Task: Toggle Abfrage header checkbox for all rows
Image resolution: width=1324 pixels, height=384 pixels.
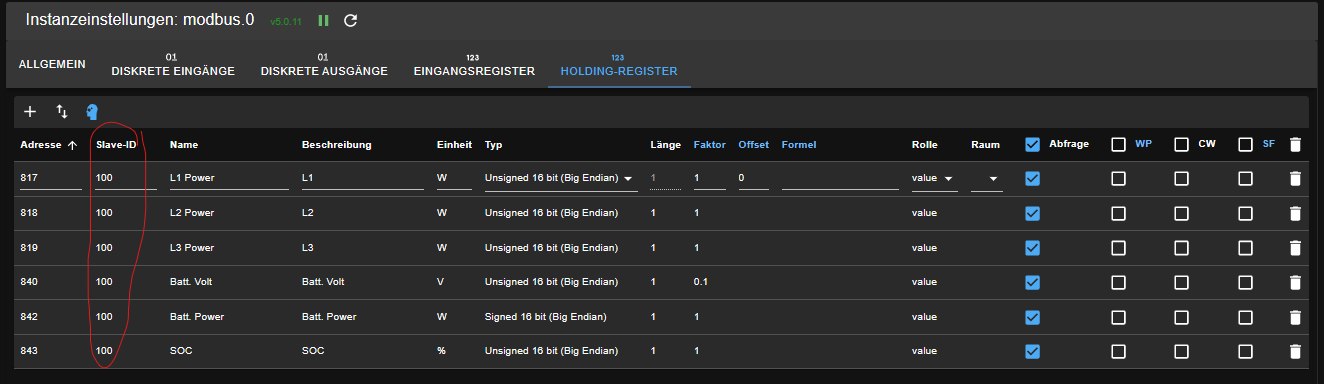Action: [x=1033, y=145]
